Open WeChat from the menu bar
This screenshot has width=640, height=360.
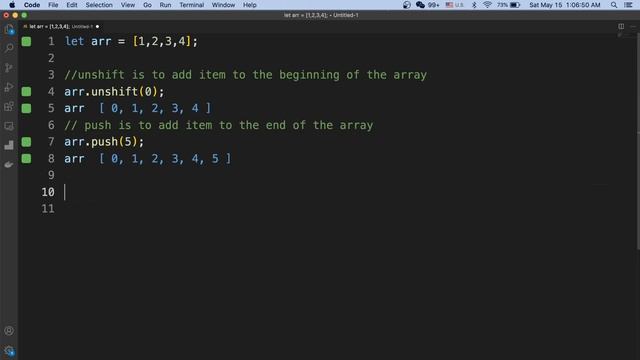pos(420,5)
